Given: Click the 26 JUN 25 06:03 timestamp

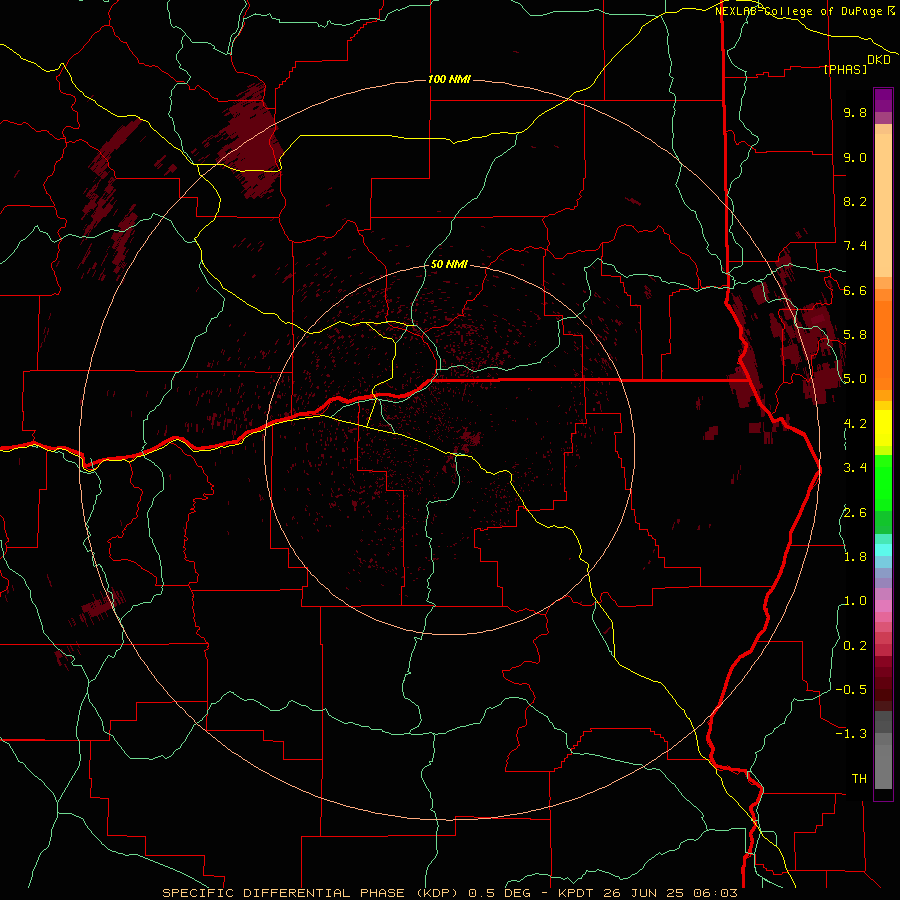Looking at the screenshot, I should point(670,893).
